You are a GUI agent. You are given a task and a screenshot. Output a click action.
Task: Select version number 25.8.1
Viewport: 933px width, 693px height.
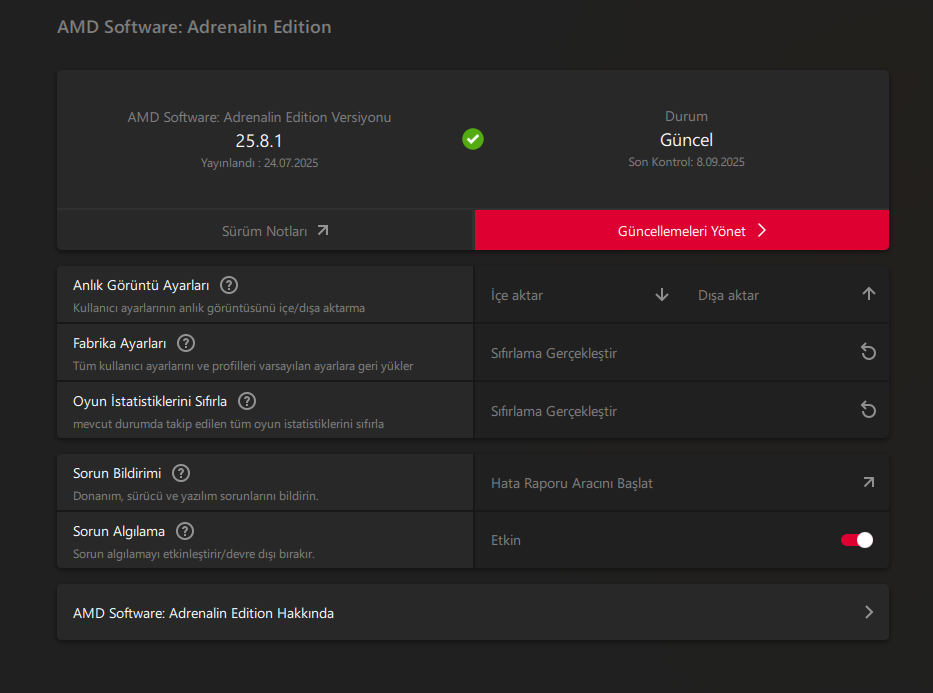point(259,141)
